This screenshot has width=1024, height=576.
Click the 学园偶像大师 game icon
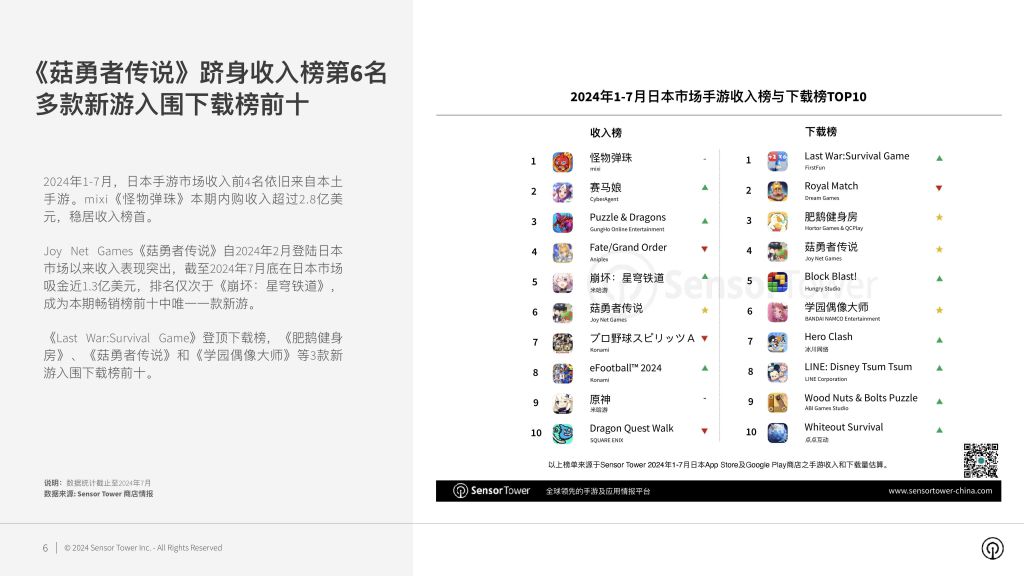click(777, 312)
